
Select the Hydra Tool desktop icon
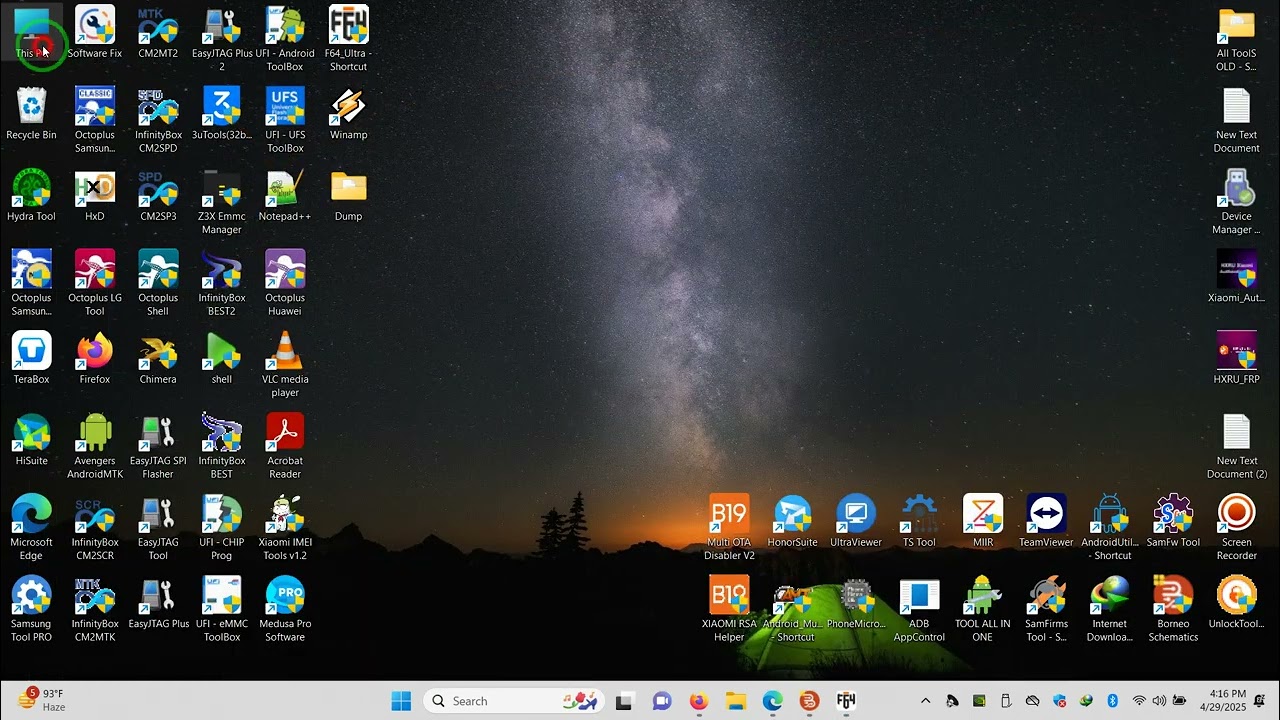tap(31, 196)
